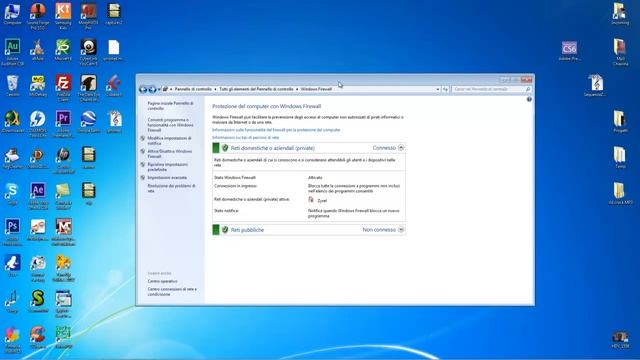The height and width of the screenshot is (360, 640).
Task: Launch the FileZilla Client desktop shortcut
Action: pyautogui.click(x=63, y=88)
